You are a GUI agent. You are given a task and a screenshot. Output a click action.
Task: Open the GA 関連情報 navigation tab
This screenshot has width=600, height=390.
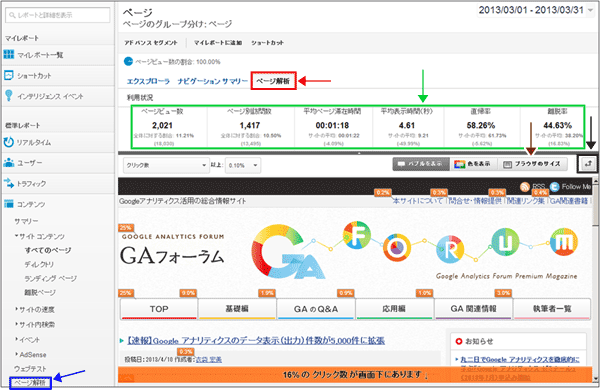click(x=473, y=309)
